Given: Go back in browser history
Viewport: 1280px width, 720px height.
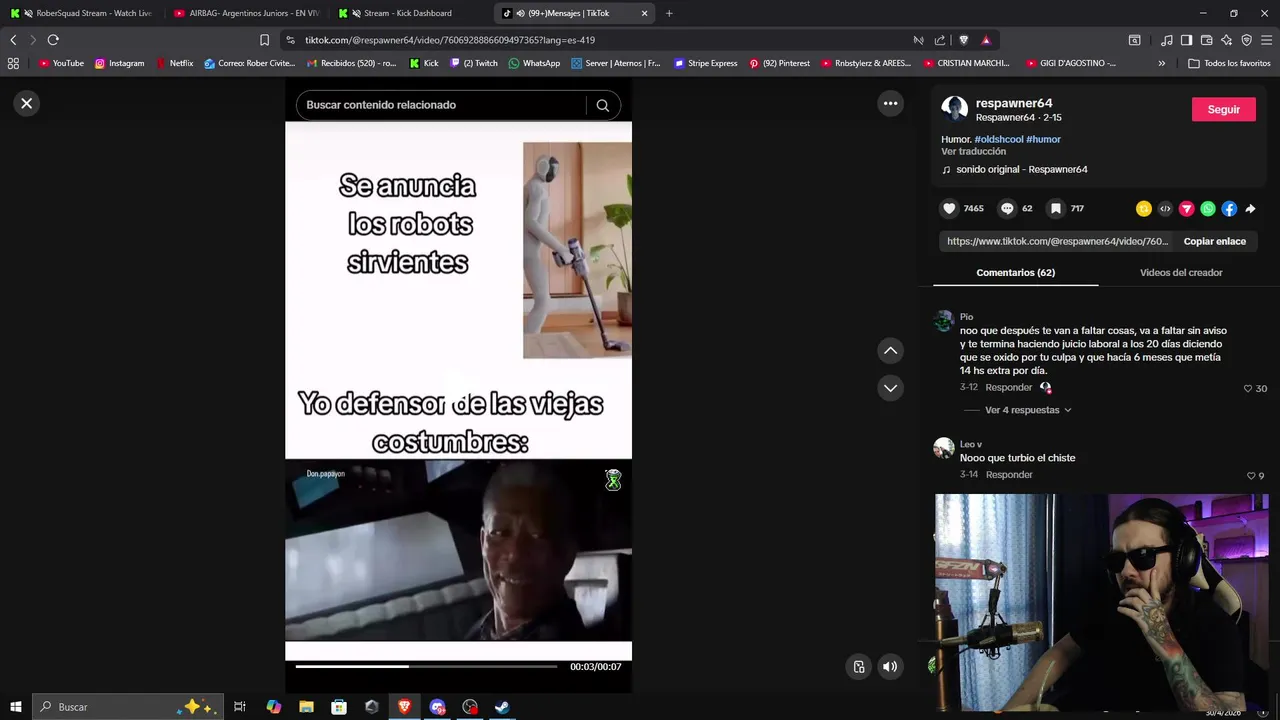Looking at the screenshot, I should (13, 40).
